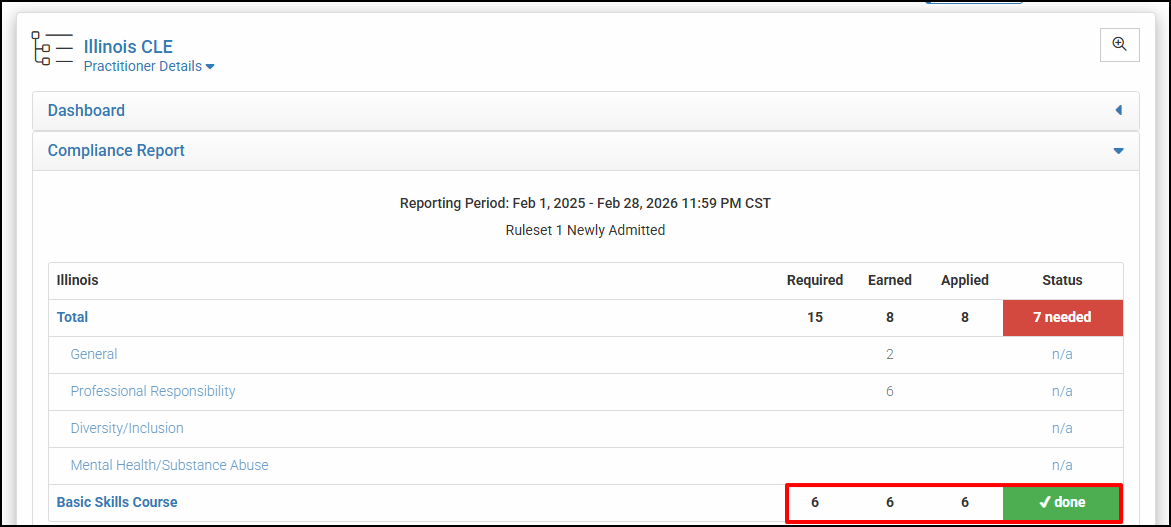Click the Status column header
Image resolution: width=1171 pixels, height=527 pixels.
[x=1062, y=281]
